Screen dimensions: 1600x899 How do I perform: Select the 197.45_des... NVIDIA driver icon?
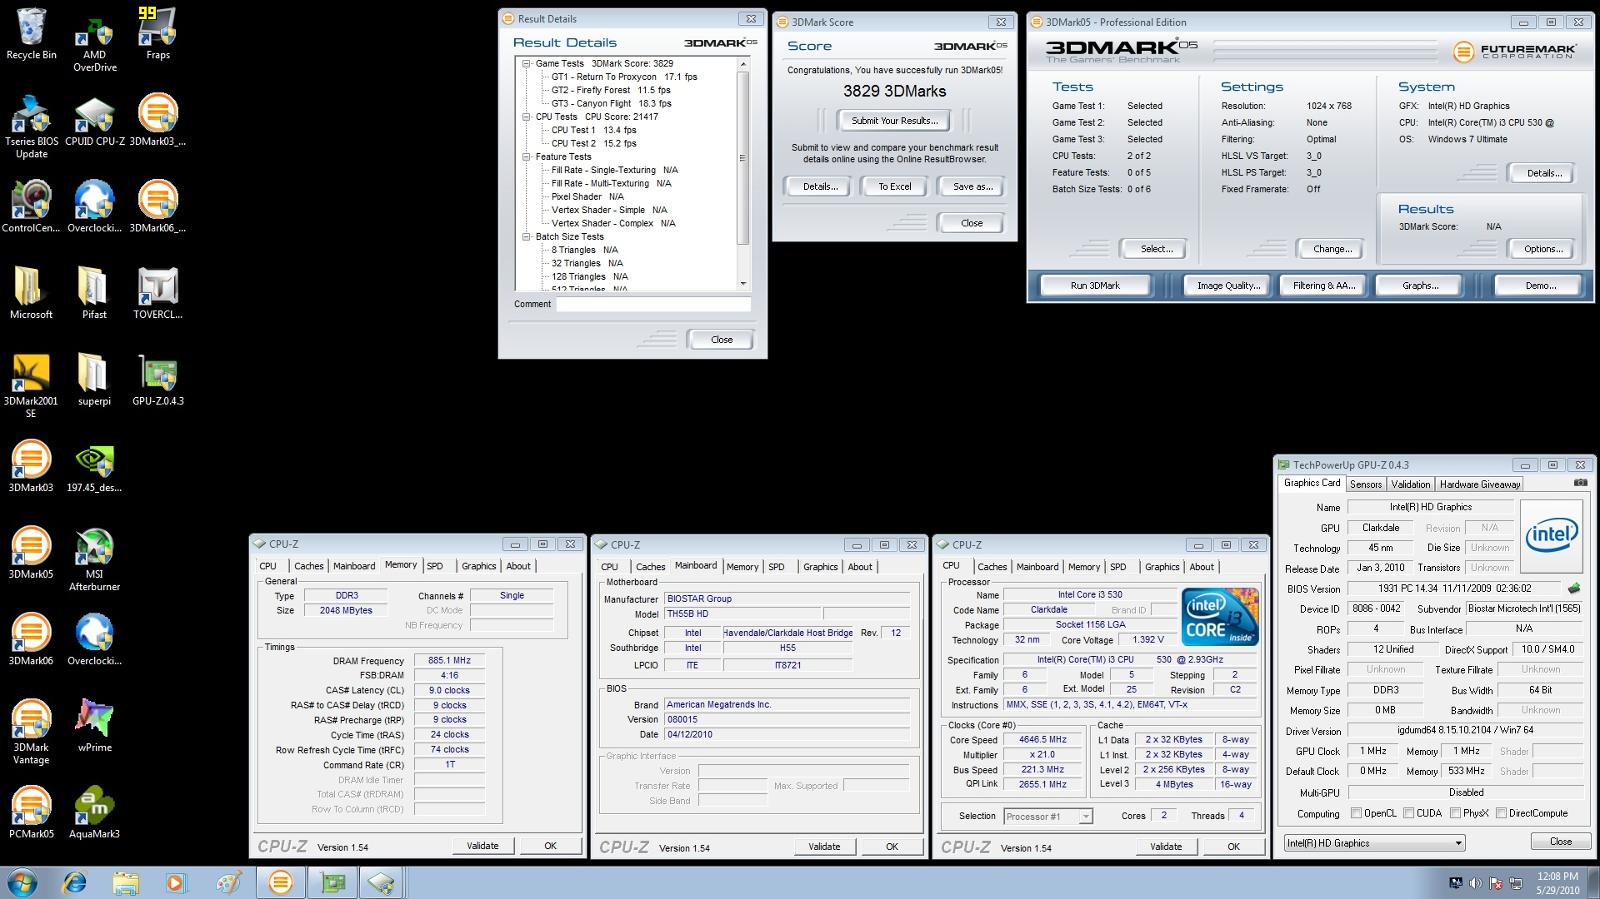94,467
